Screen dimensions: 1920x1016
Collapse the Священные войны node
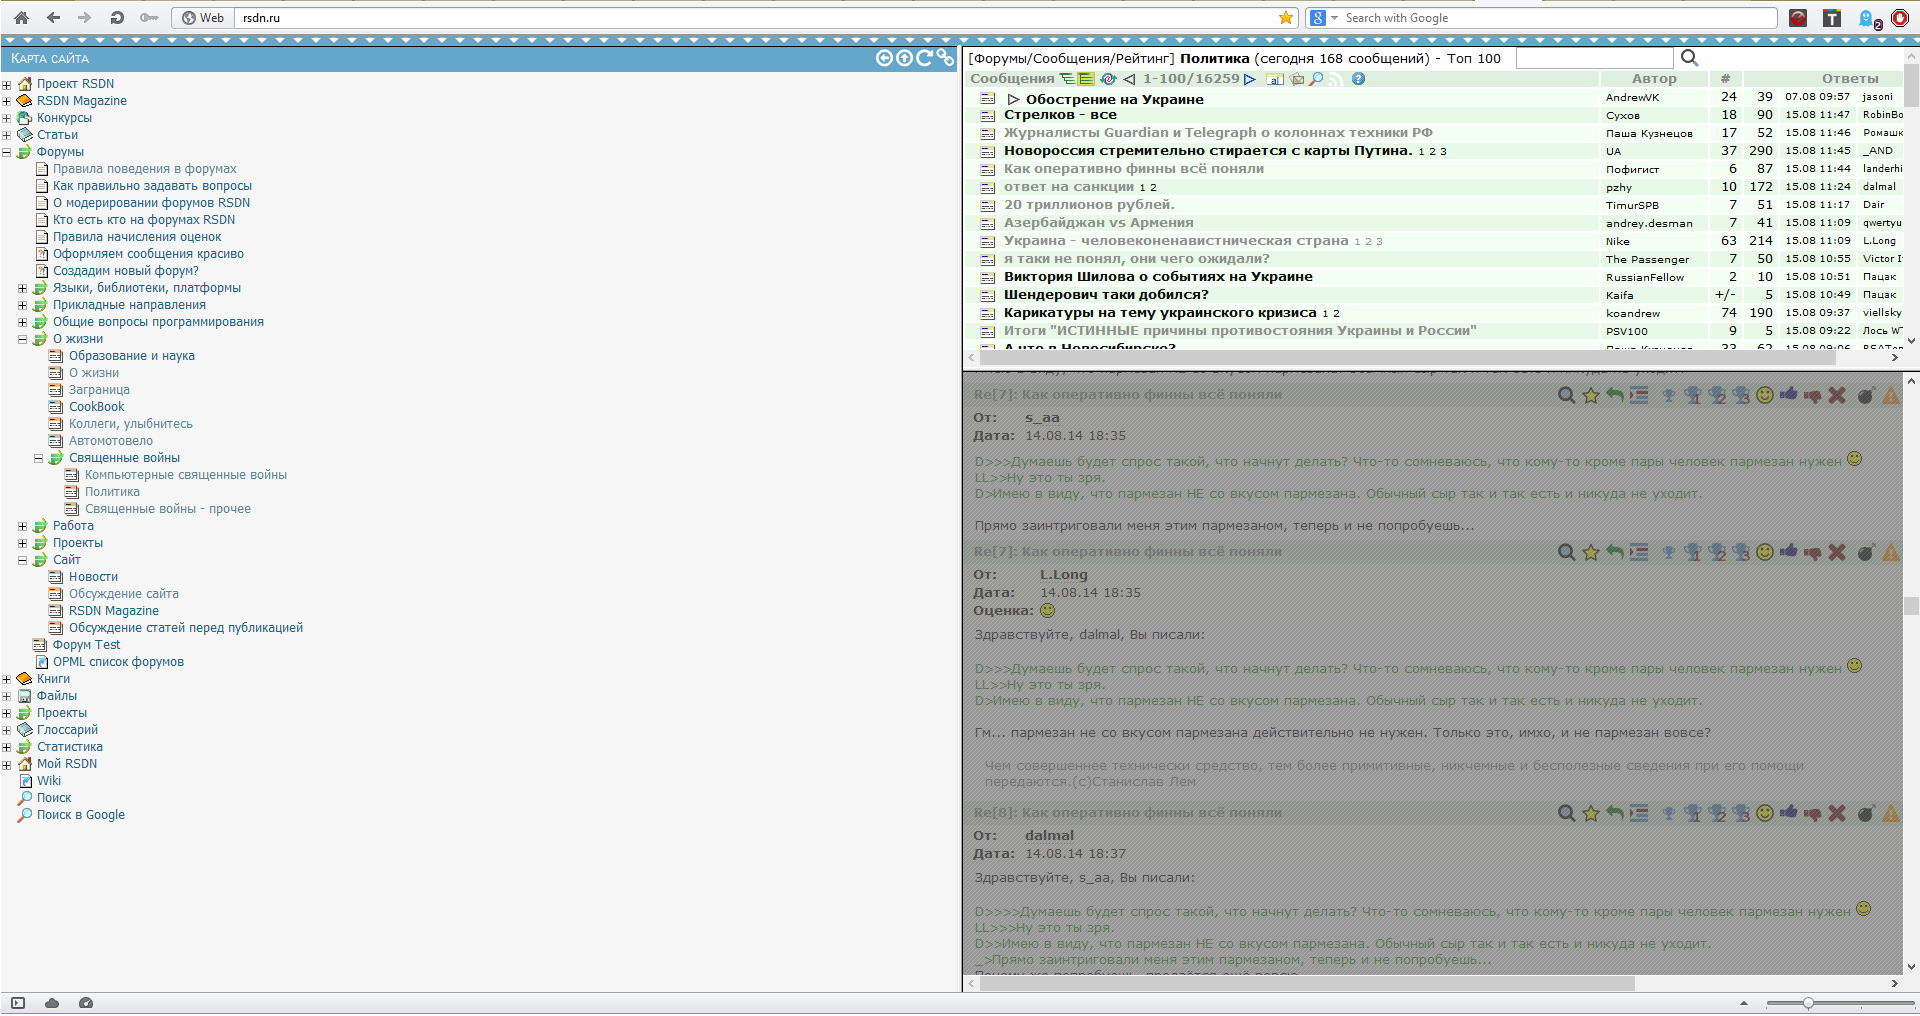click(39, 459)
